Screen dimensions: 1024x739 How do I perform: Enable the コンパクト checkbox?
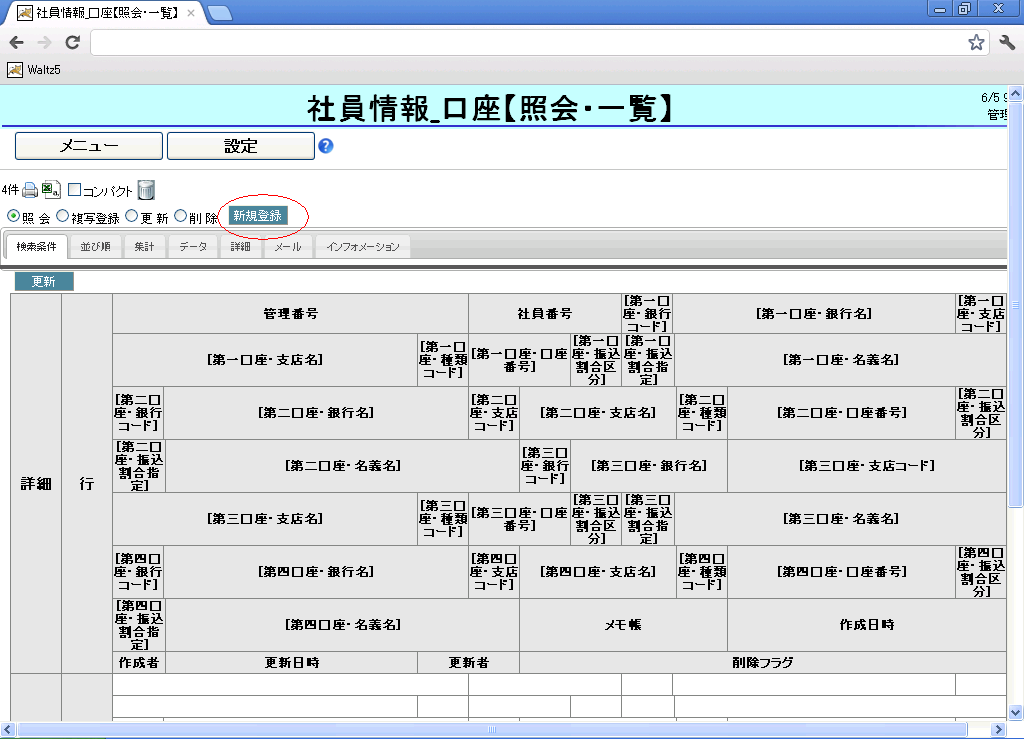pyautogui.click(x=74, y=190)
